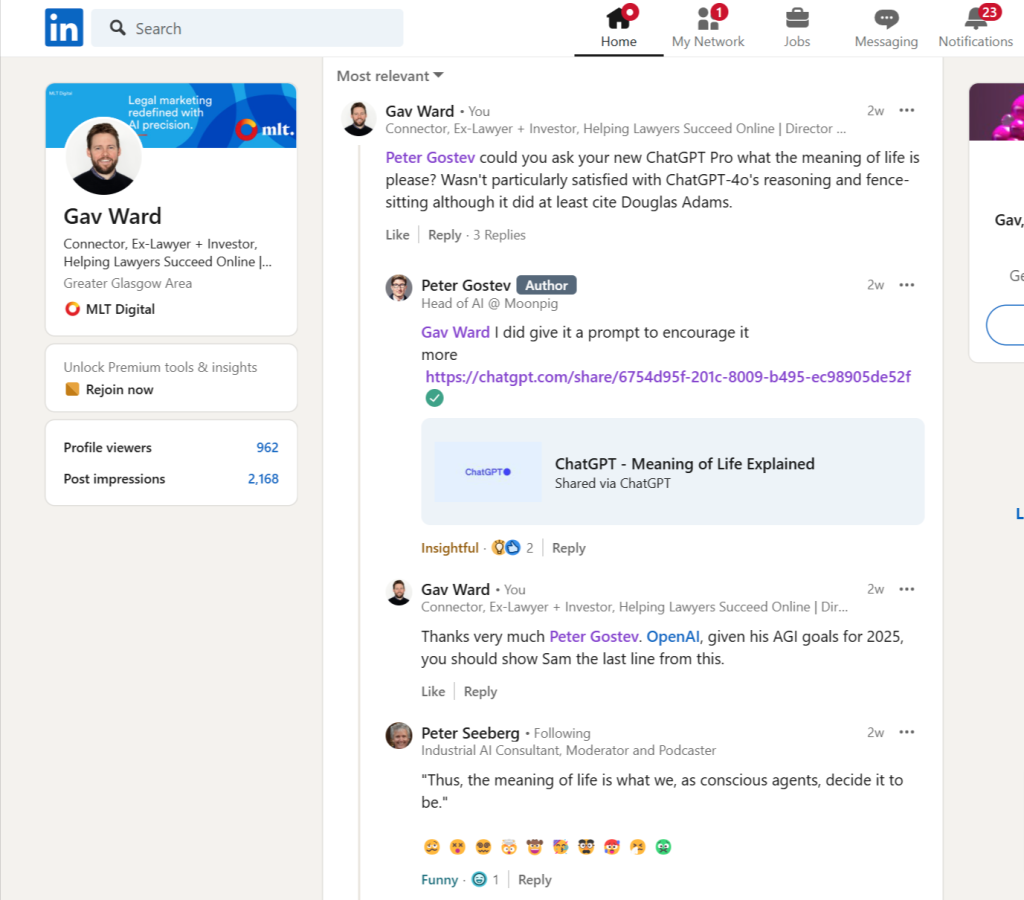1024x900 pixels.
Task: Open more options for Peter Seeberg's comment
Action: (906, 732)
